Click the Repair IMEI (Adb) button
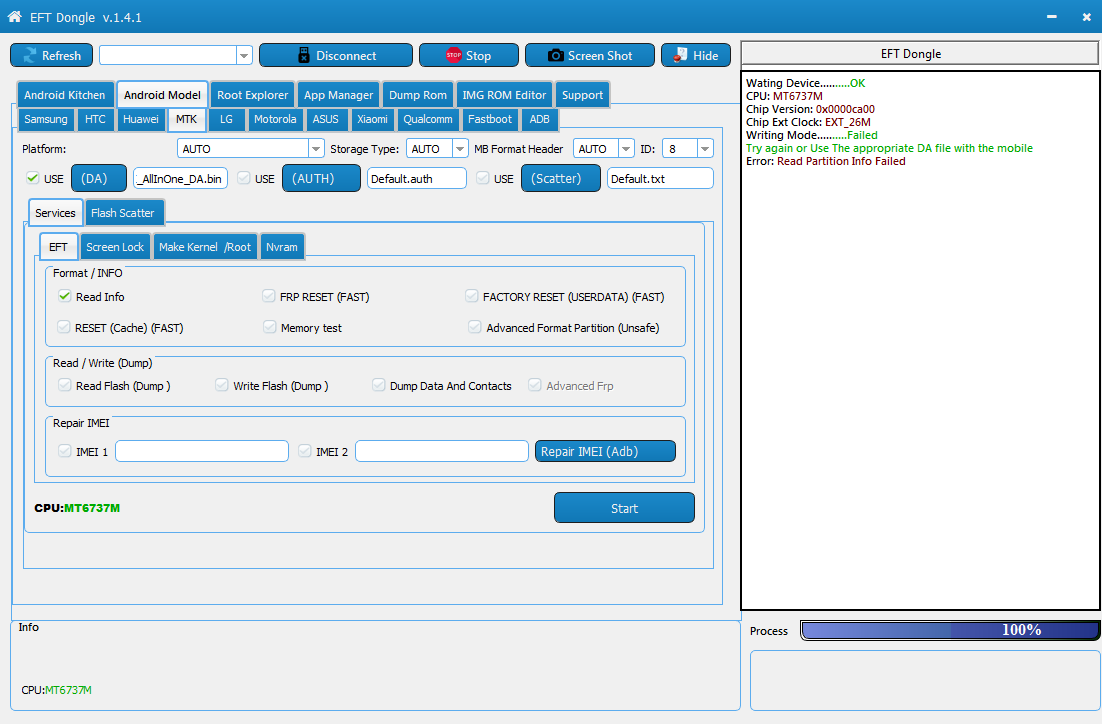Screen dimensions: 1102x724 605,451
